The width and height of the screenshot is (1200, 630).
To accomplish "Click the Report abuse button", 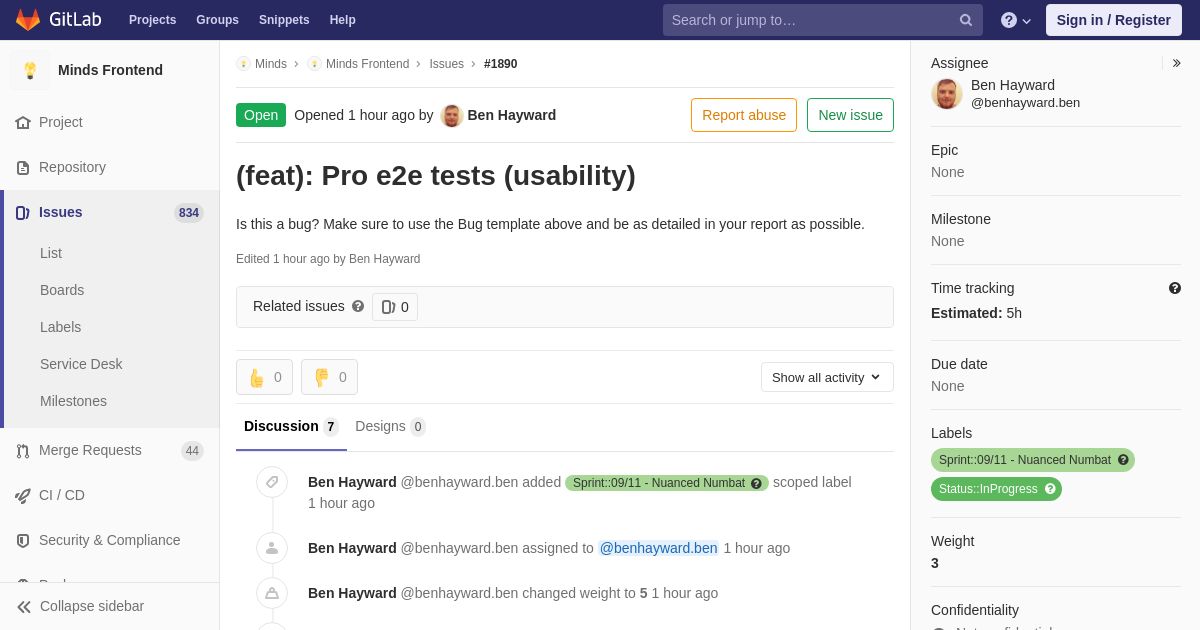I will tap(744, 115).
